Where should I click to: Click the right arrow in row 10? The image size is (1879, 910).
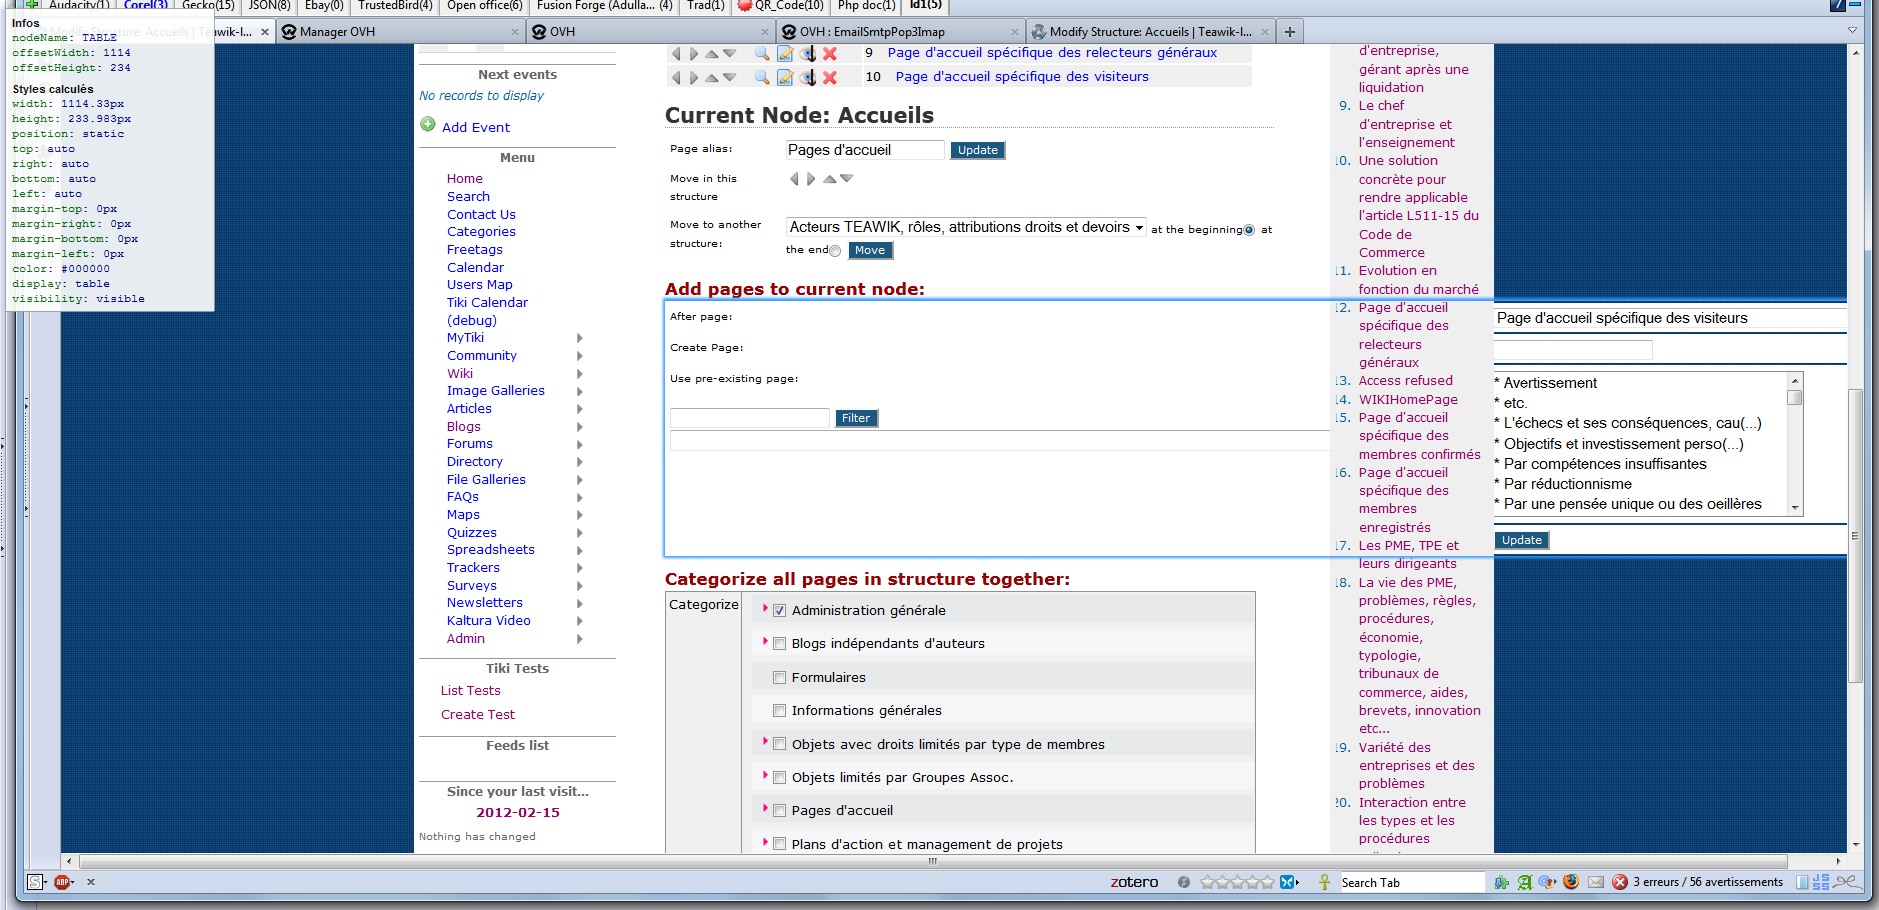click(x=694, y=77)
